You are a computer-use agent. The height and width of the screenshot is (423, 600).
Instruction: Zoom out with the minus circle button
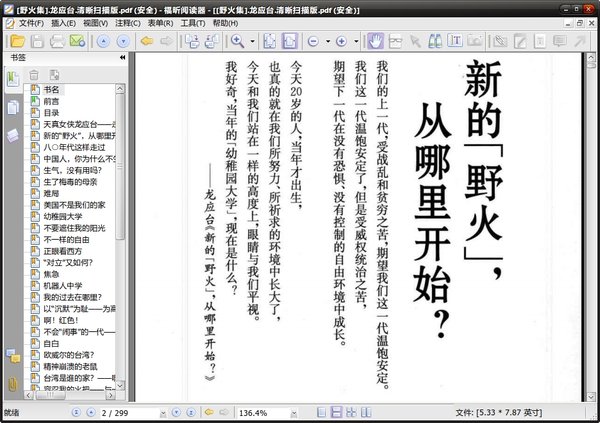[313, 41]
